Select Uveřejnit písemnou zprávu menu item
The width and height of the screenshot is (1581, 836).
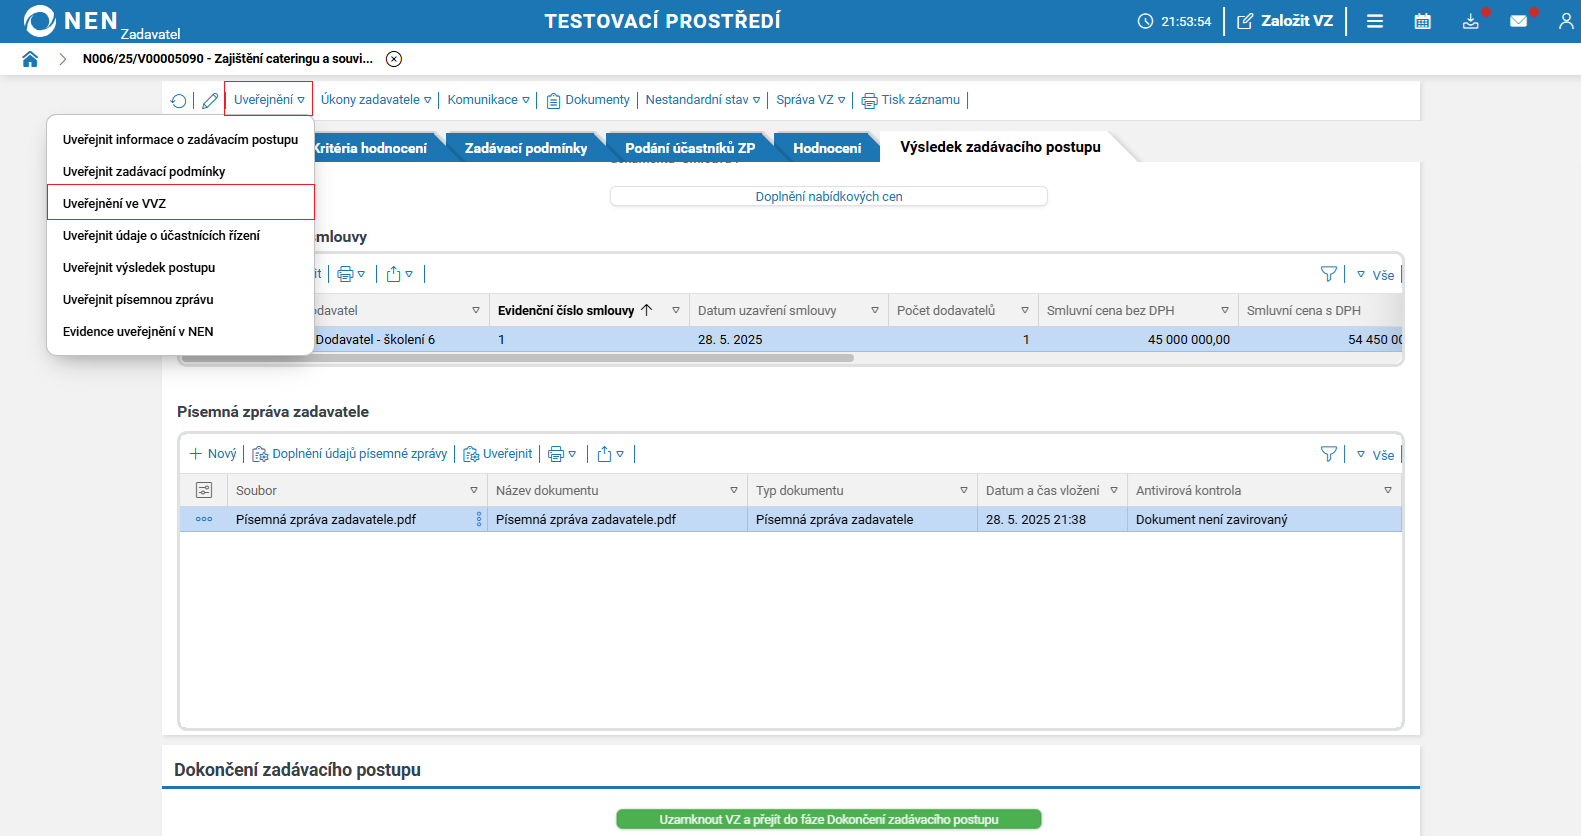coord(181,300)
